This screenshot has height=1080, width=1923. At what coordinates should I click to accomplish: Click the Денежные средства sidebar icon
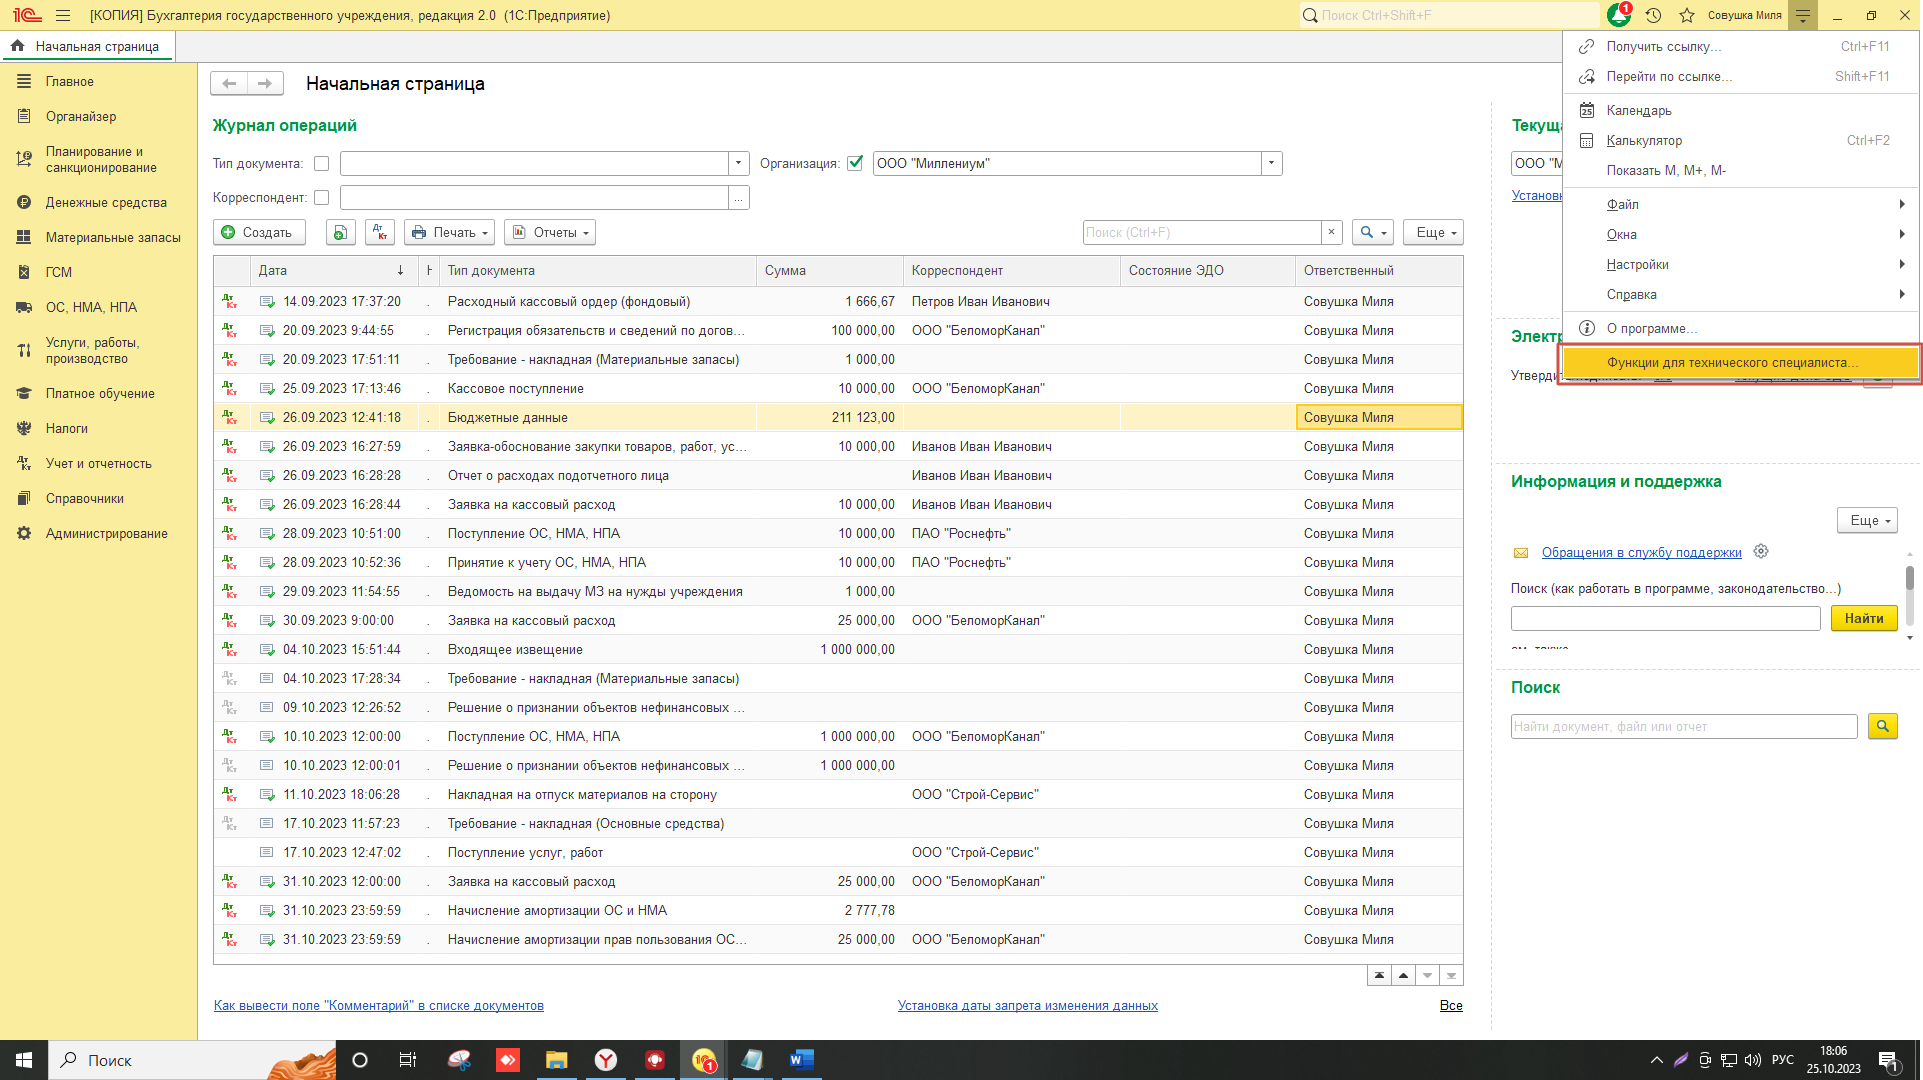24,203
